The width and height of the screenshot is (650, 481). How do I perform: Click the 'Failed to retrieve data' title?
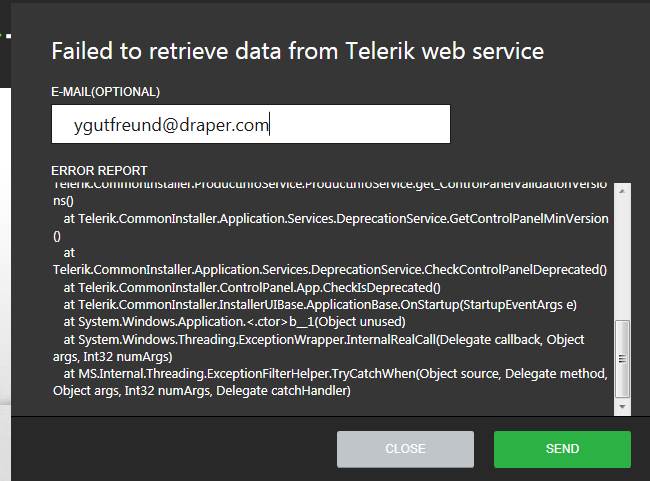coord(297,51)
